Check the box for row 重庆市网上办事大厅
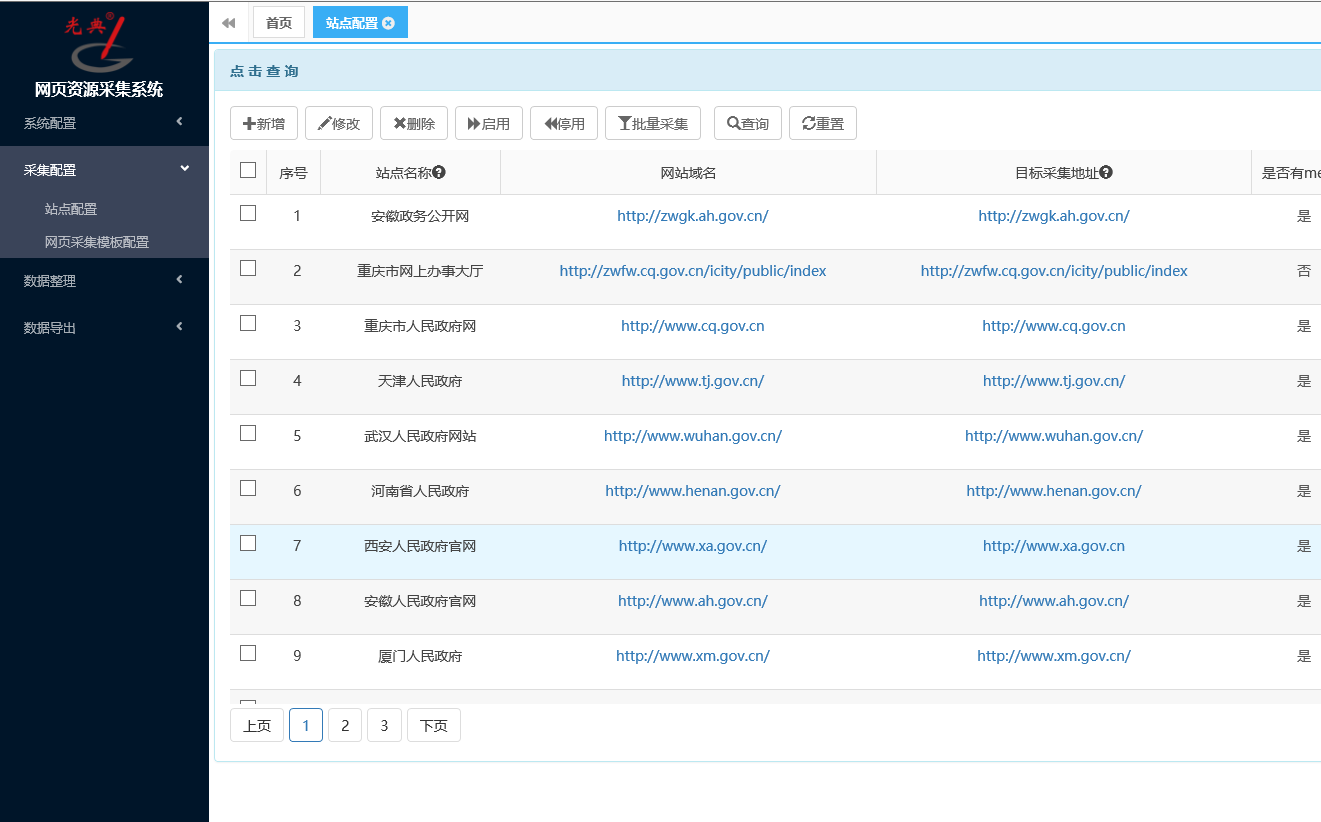The width and height of the screenshot is (1321, 822). 248,268
